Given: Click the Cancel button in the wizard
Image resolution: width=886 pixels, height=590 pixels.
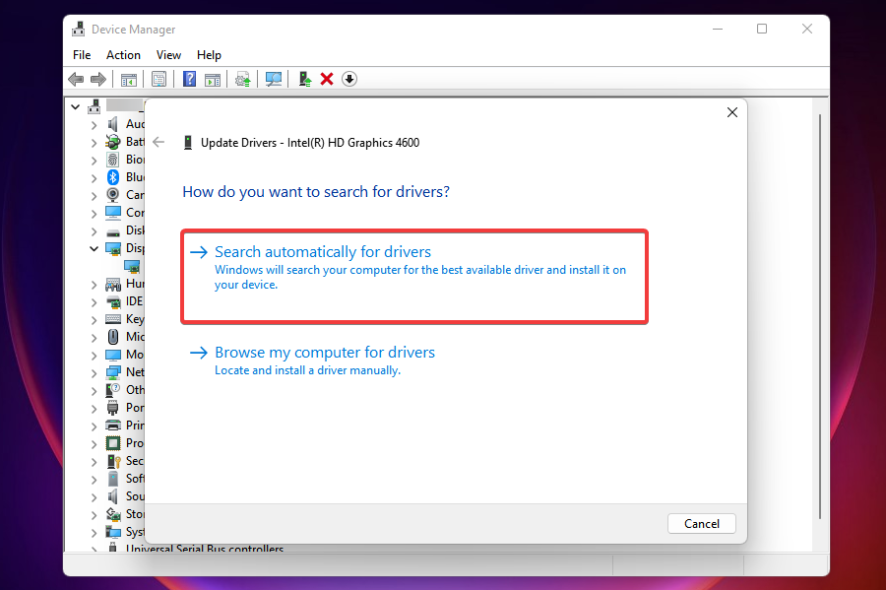Looking at the screenshot, I should [x=701, y=523].
